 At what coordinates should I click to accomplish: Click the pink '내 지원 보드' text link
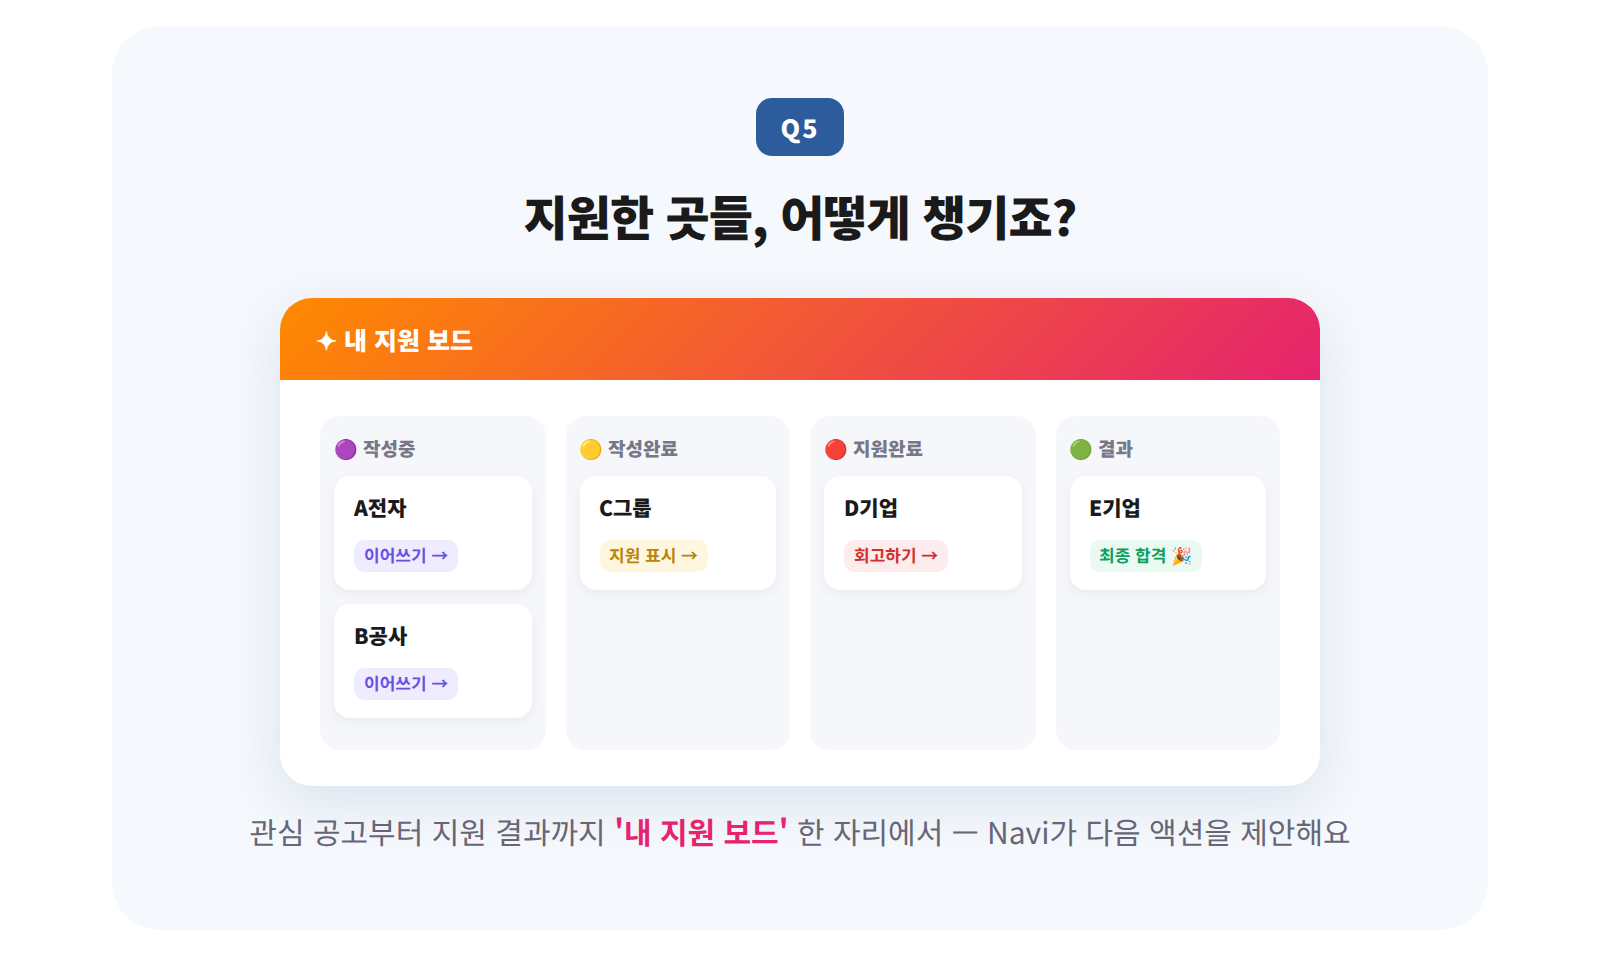[x=701, y=832]
